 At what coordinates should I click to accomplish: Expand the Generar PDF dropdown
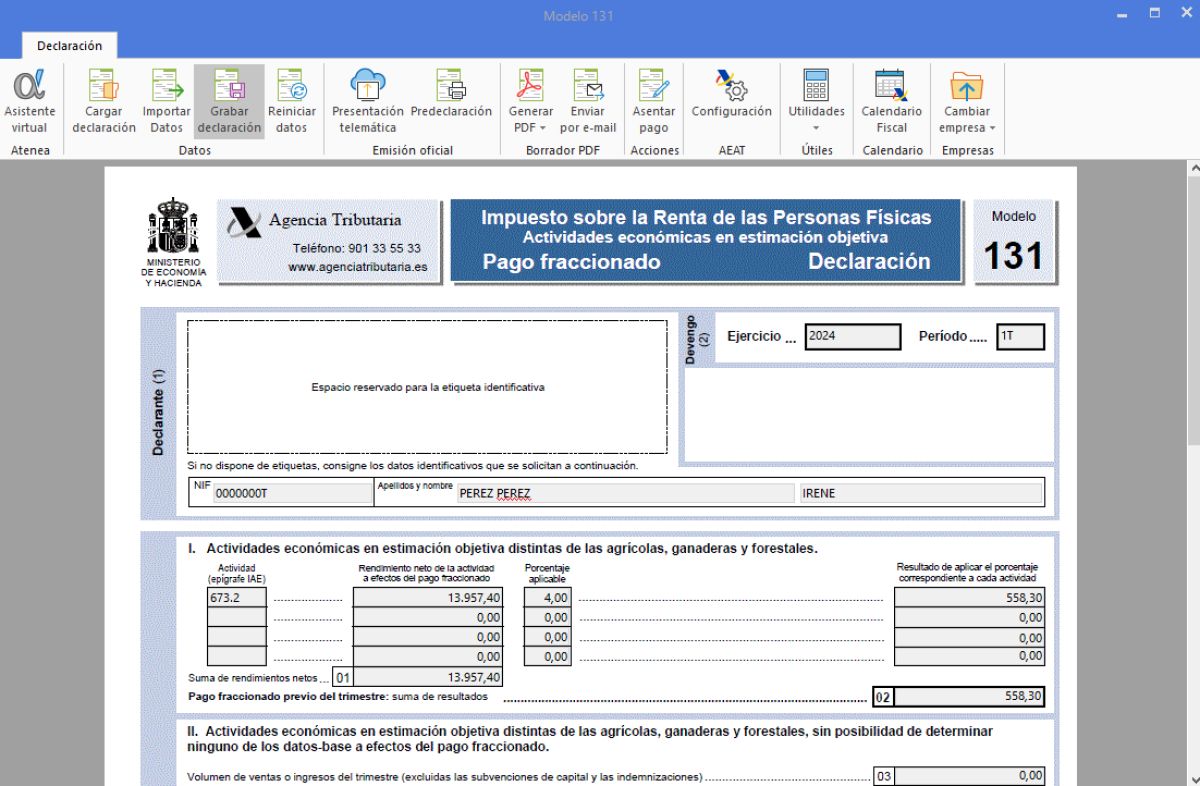[x=530, y=128]
